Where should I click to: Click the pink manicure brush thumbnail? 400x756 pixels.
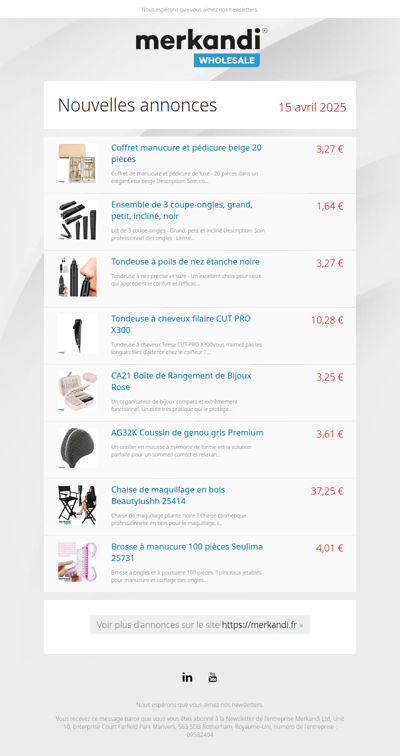point(78,562)
